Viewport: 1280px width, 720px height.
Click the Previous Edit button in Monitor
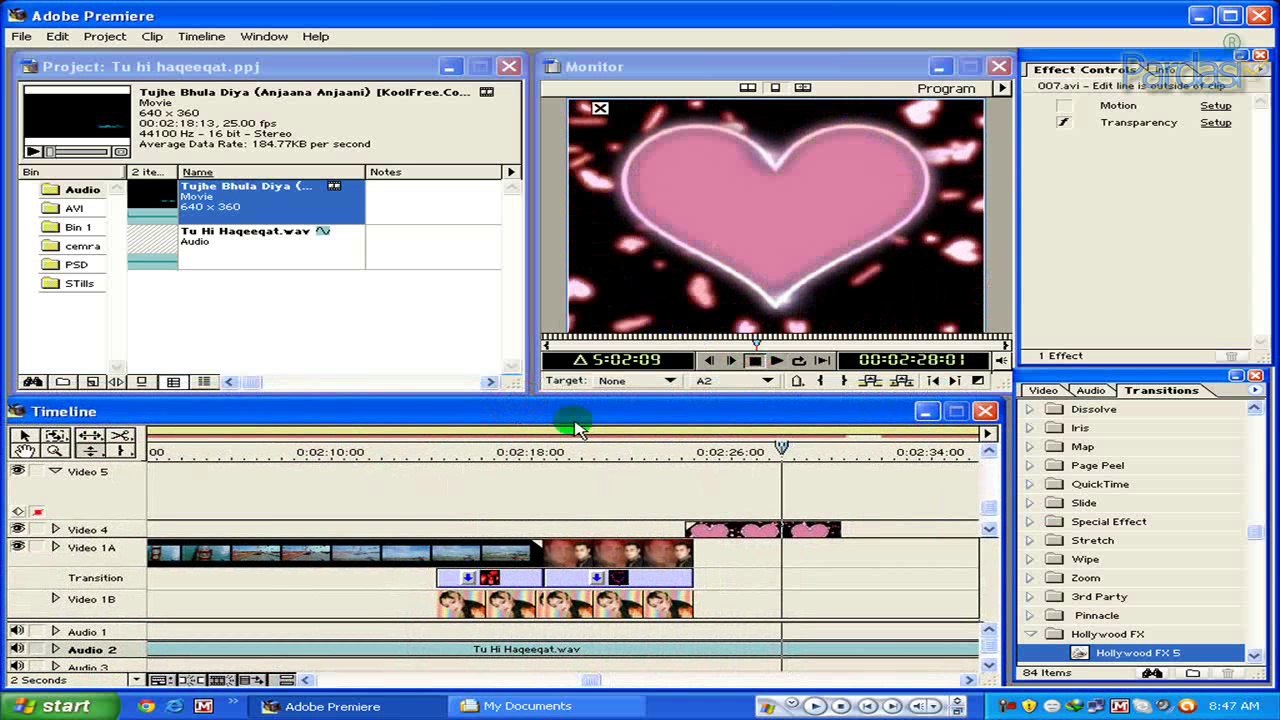click(933, 381)
